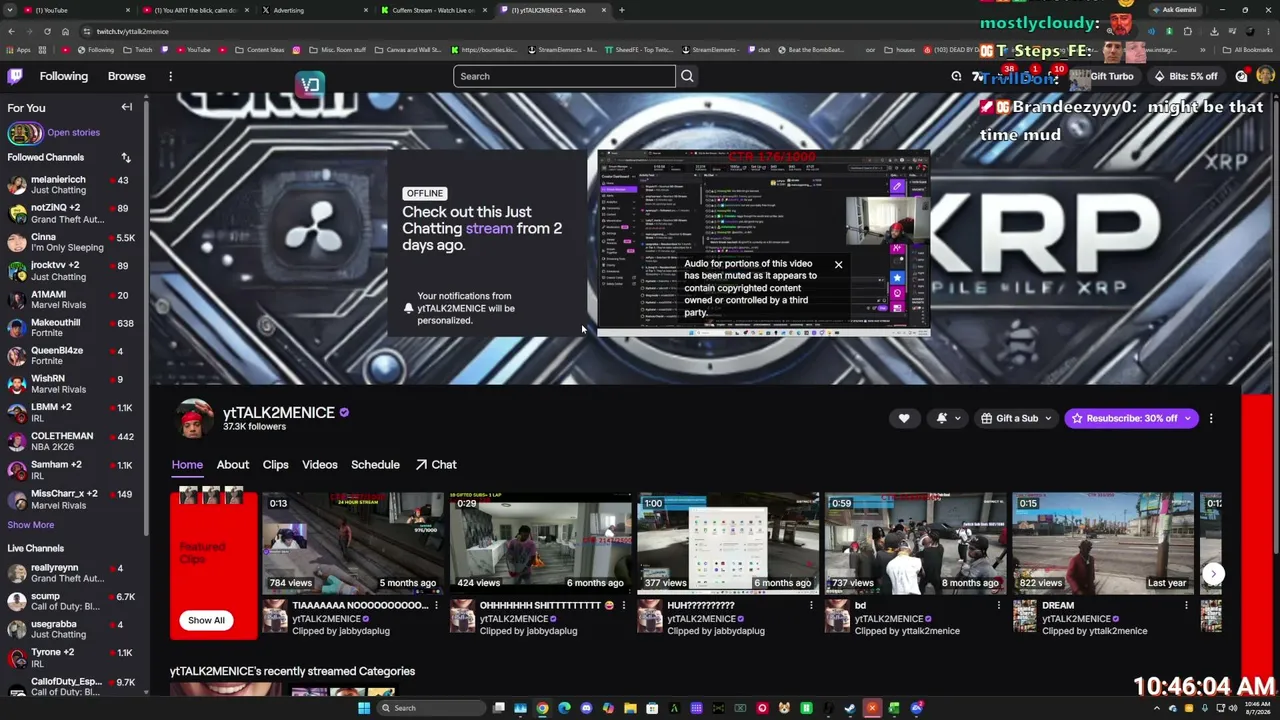This screenshot has height=720, width=1280.
Task: Open options for the OHHHHHHH clip
Action: pos(623,606)
